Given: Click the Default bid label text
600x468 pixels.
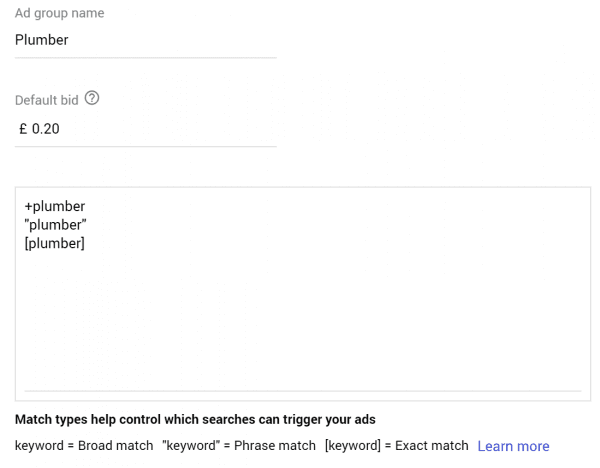Looking at the screenshot, I should click(47, 100).
